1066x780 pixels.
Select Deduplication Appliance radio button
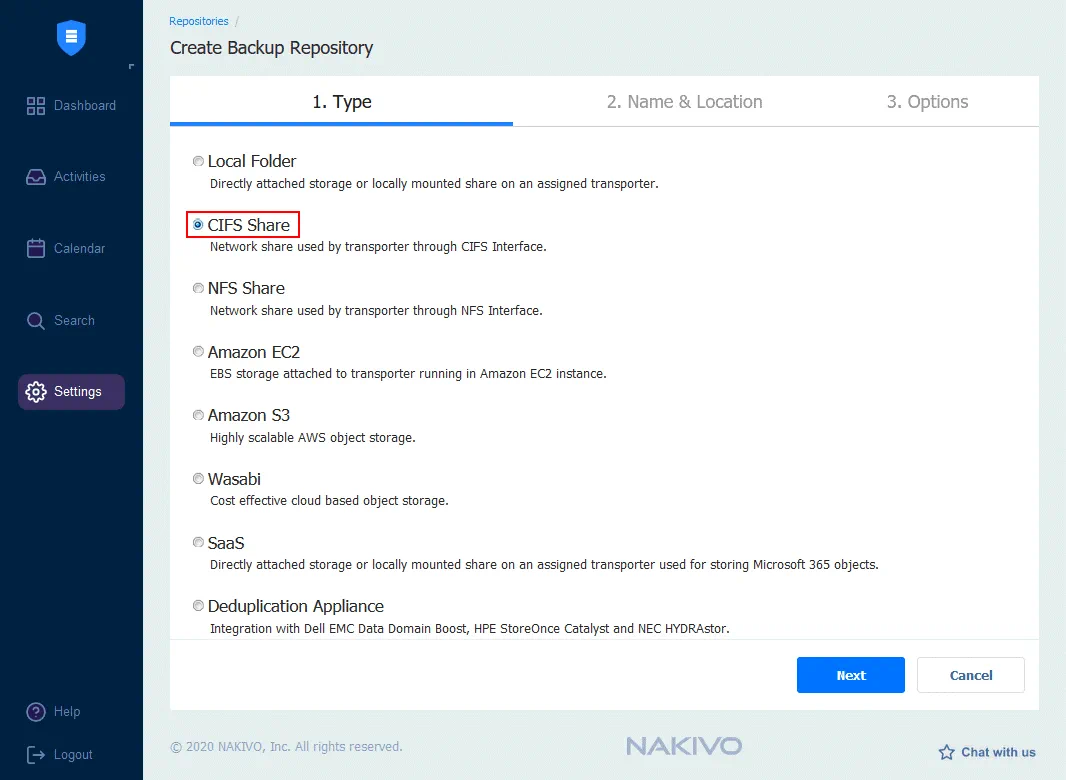point(198,606)
